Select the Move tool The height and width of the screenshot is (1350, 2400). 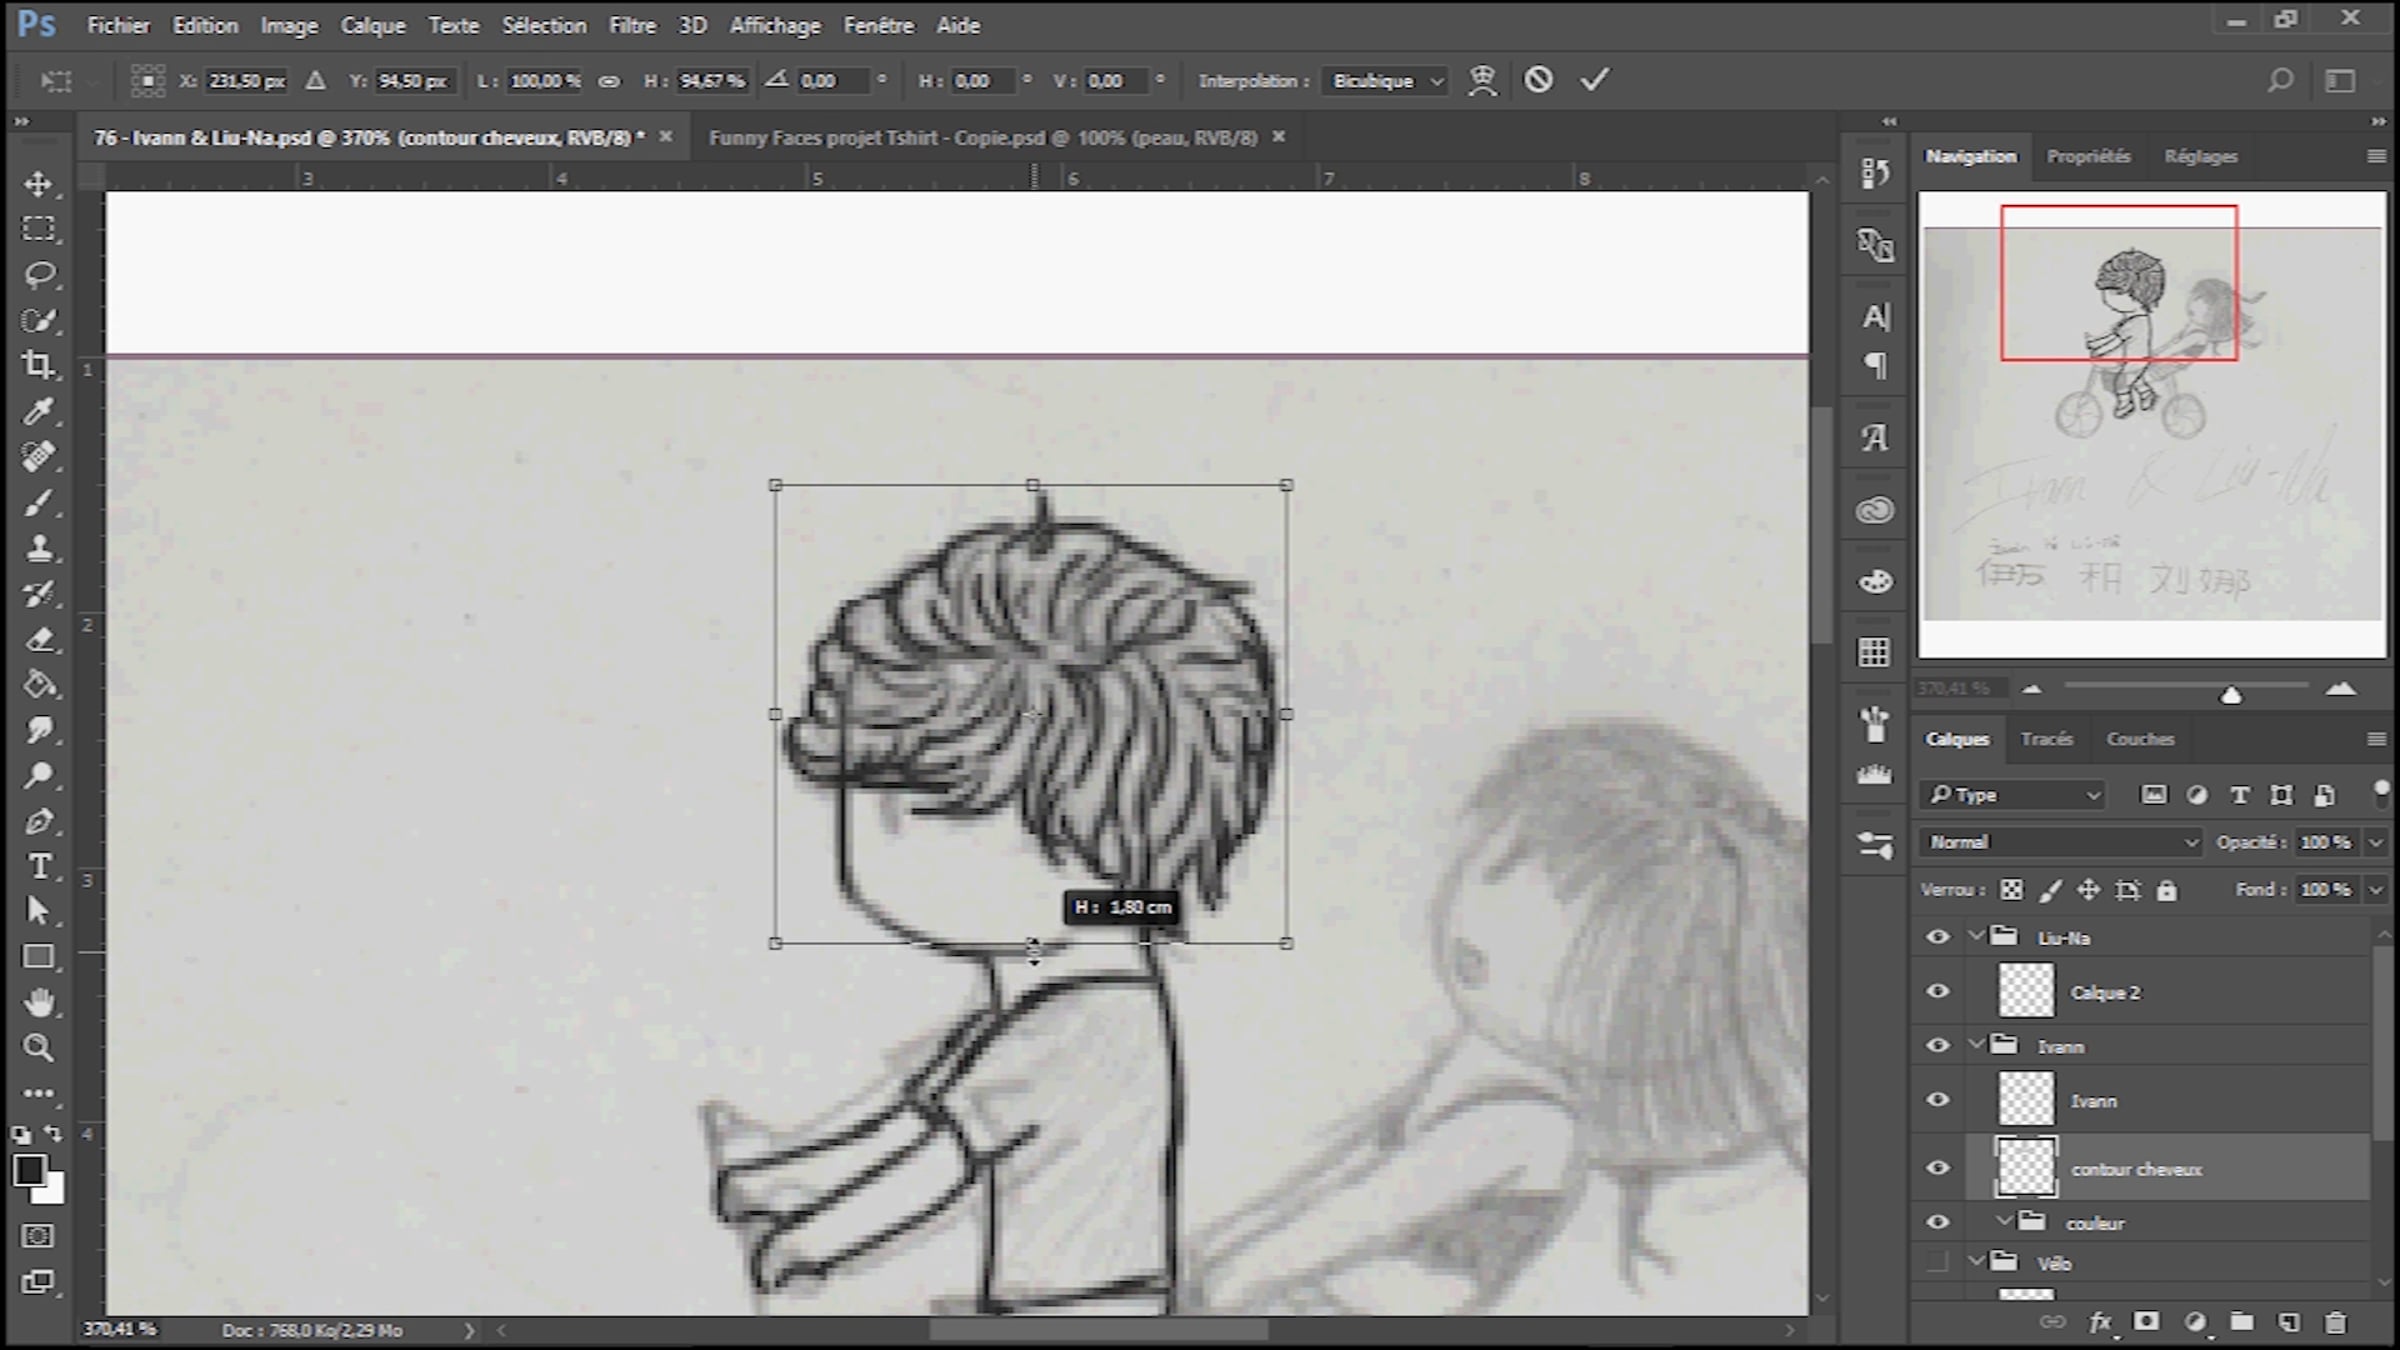(38, 184)
